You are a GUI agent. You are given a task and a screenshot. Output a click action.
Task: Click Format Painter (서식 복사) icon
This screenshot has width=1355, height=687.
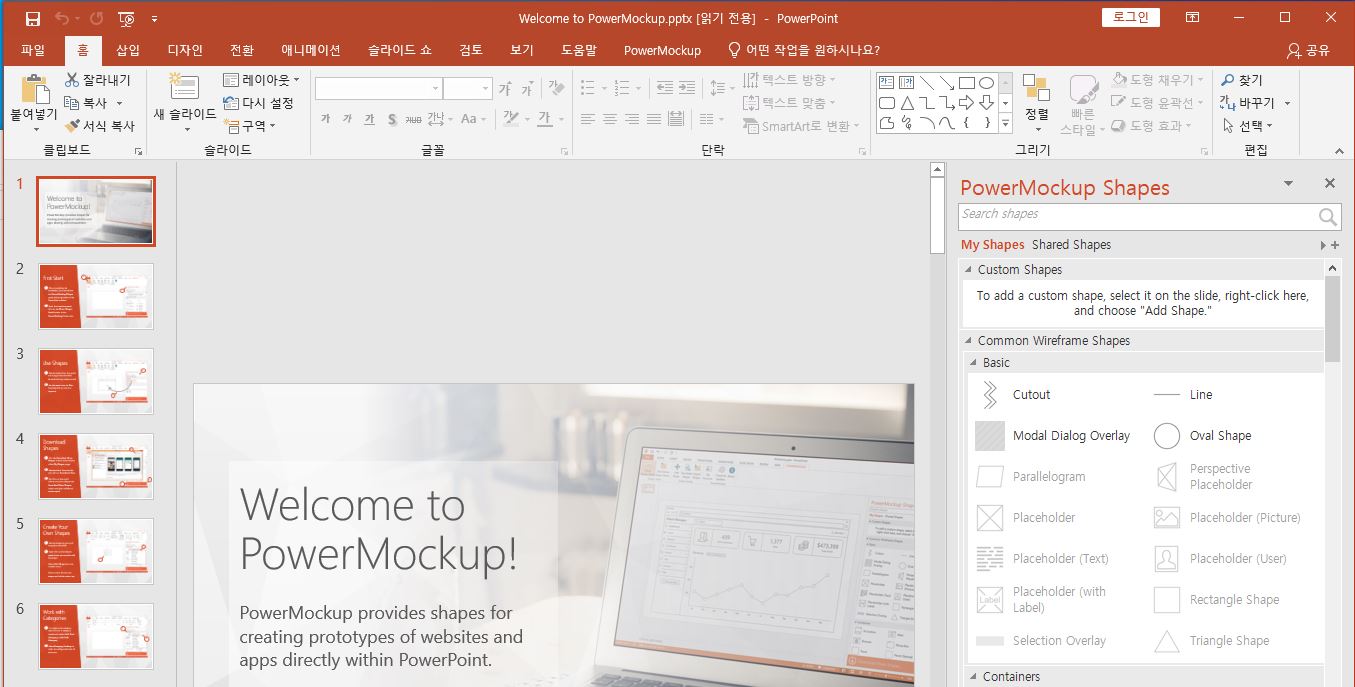(72, 126)
